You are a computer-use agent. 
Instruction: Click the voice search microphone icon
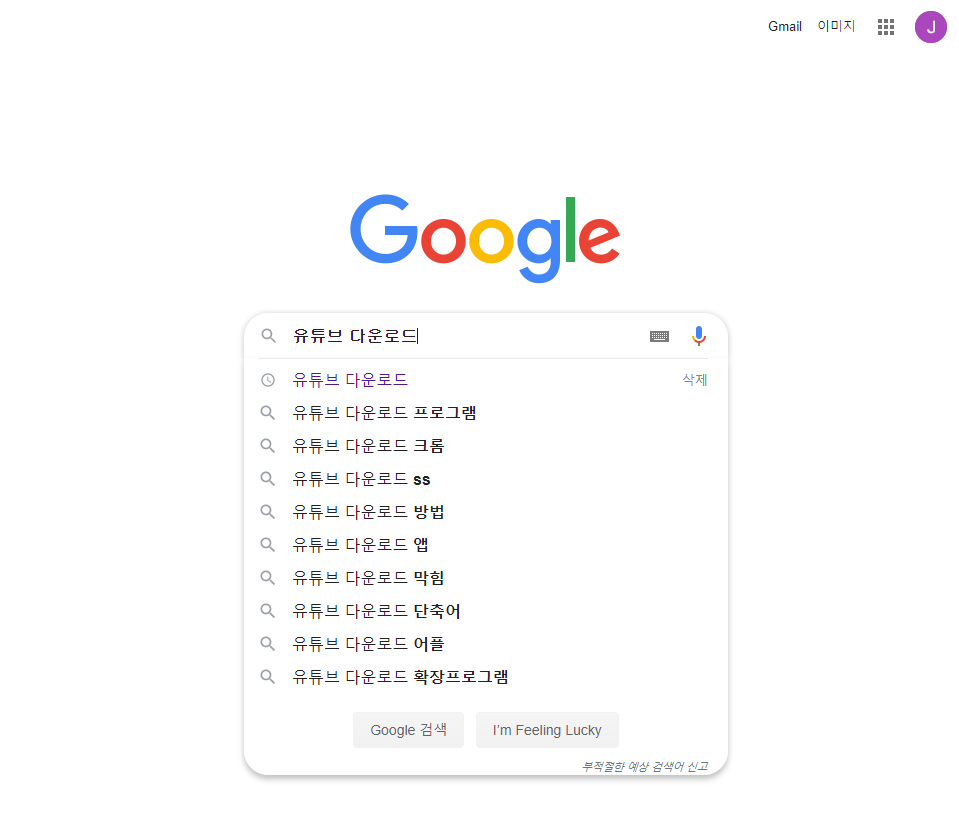tap(698, 336)
